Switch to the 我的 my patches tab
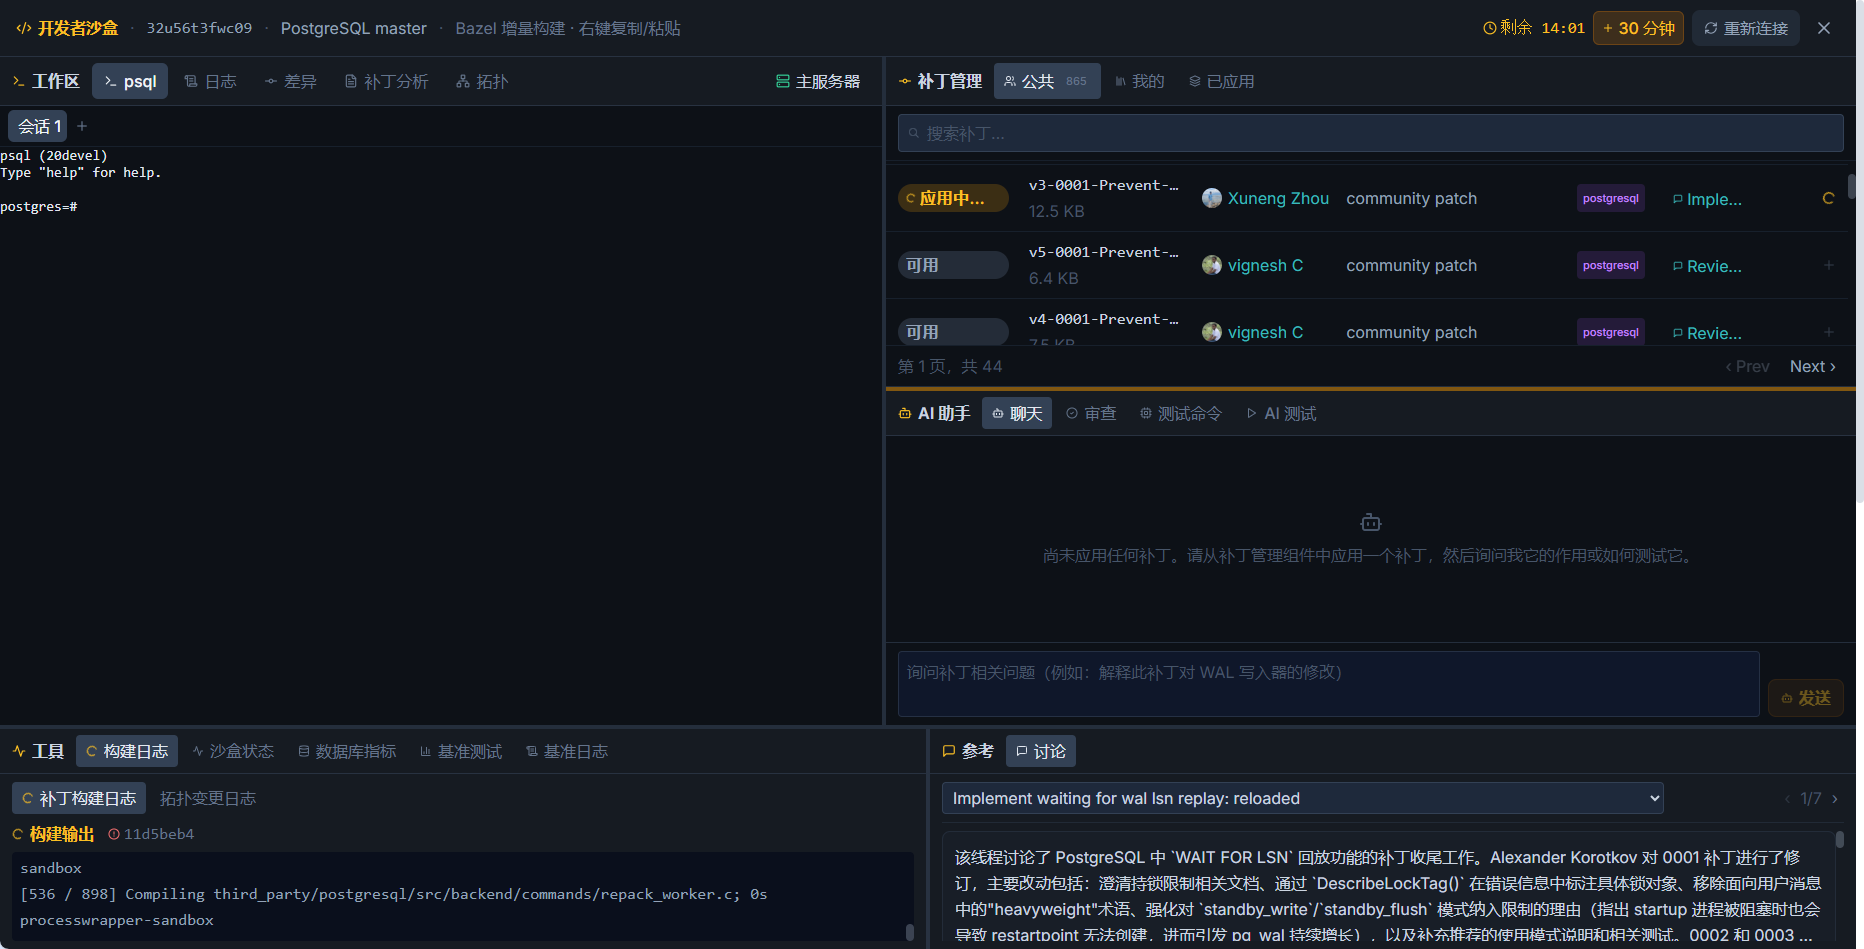Viewport: 1864px width, 949px height. point(1139,81)
